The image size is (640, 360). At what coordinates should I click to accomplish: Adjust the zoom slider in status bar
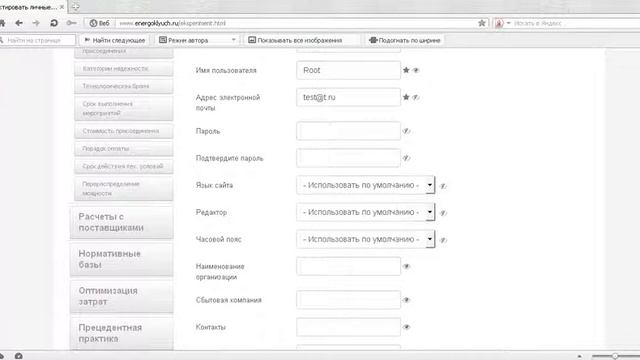[x=615, y=356]
